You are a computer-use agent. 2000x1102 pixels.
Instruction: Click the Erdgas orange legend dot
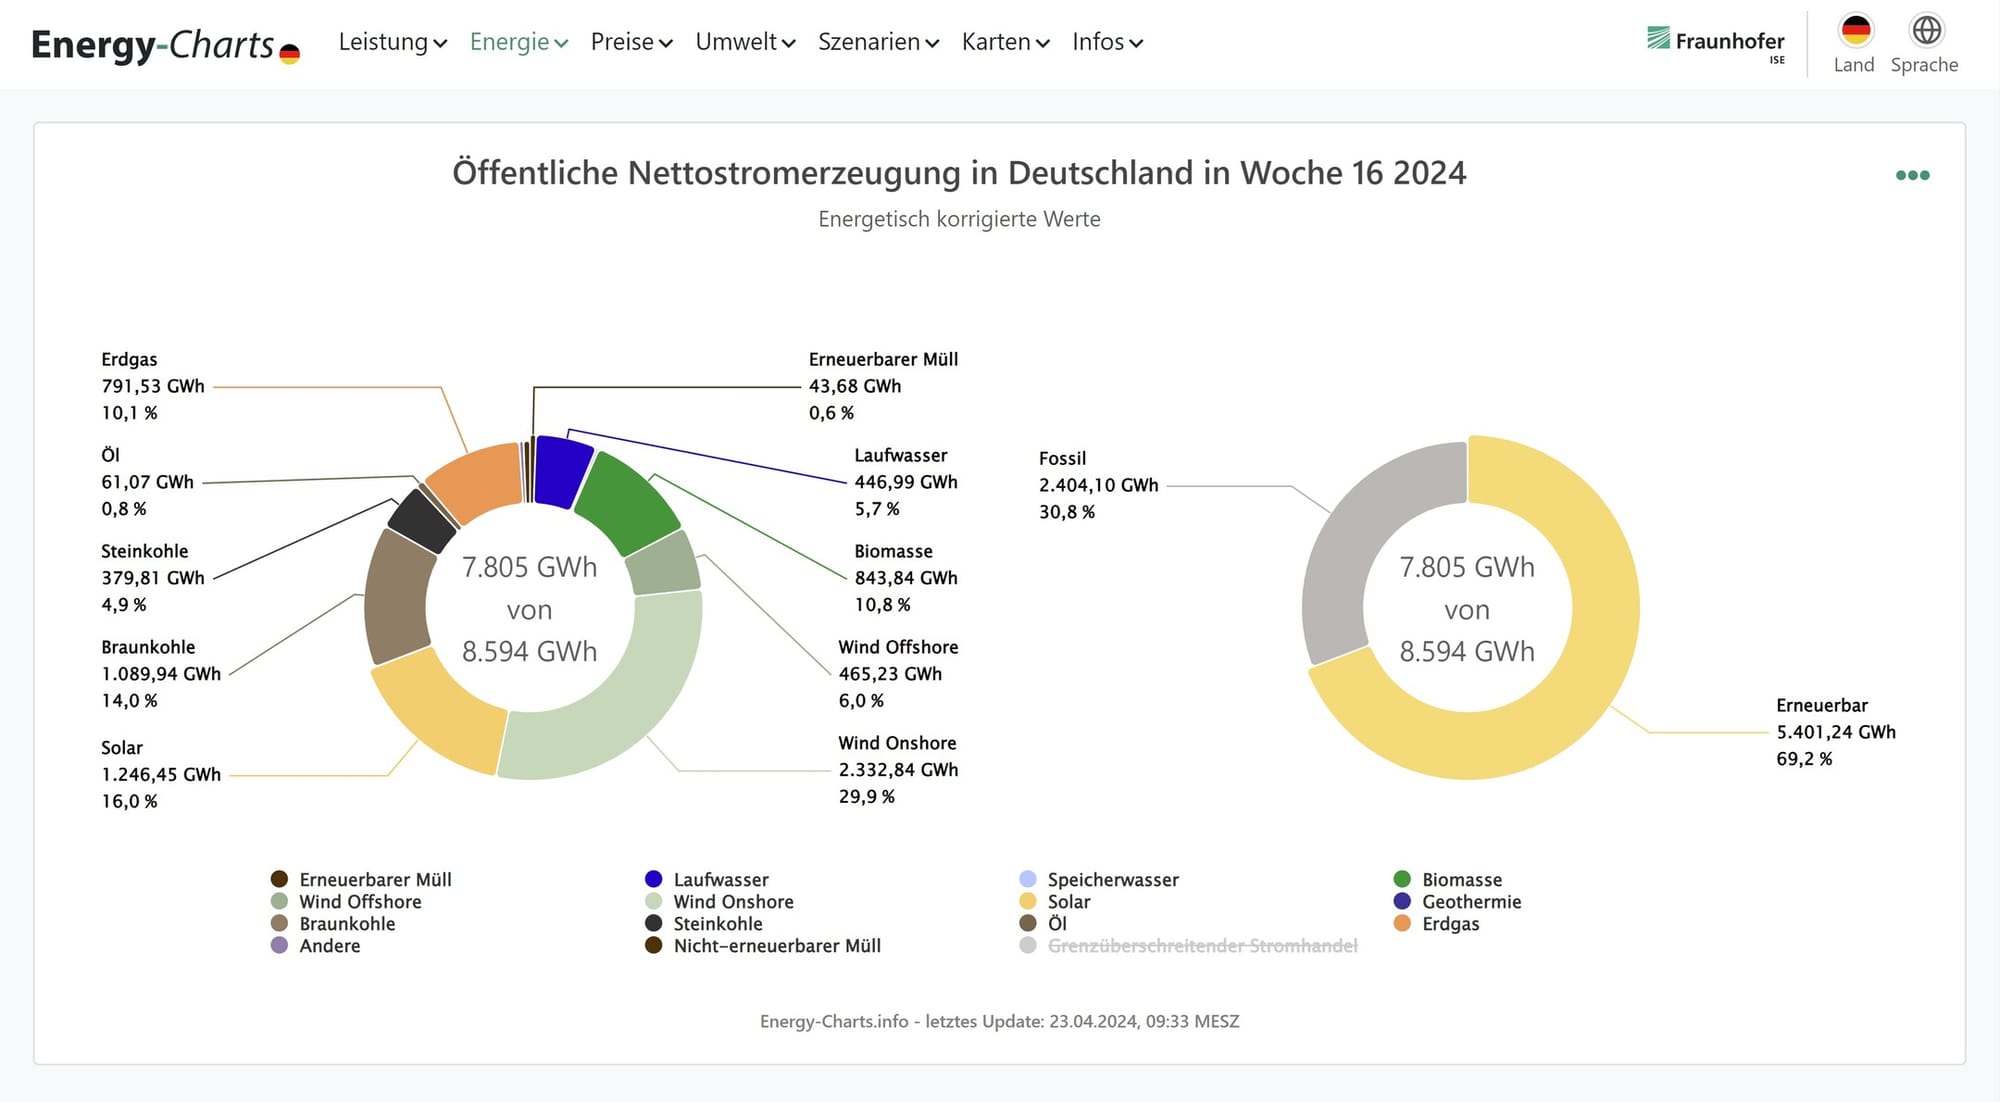1402,923
